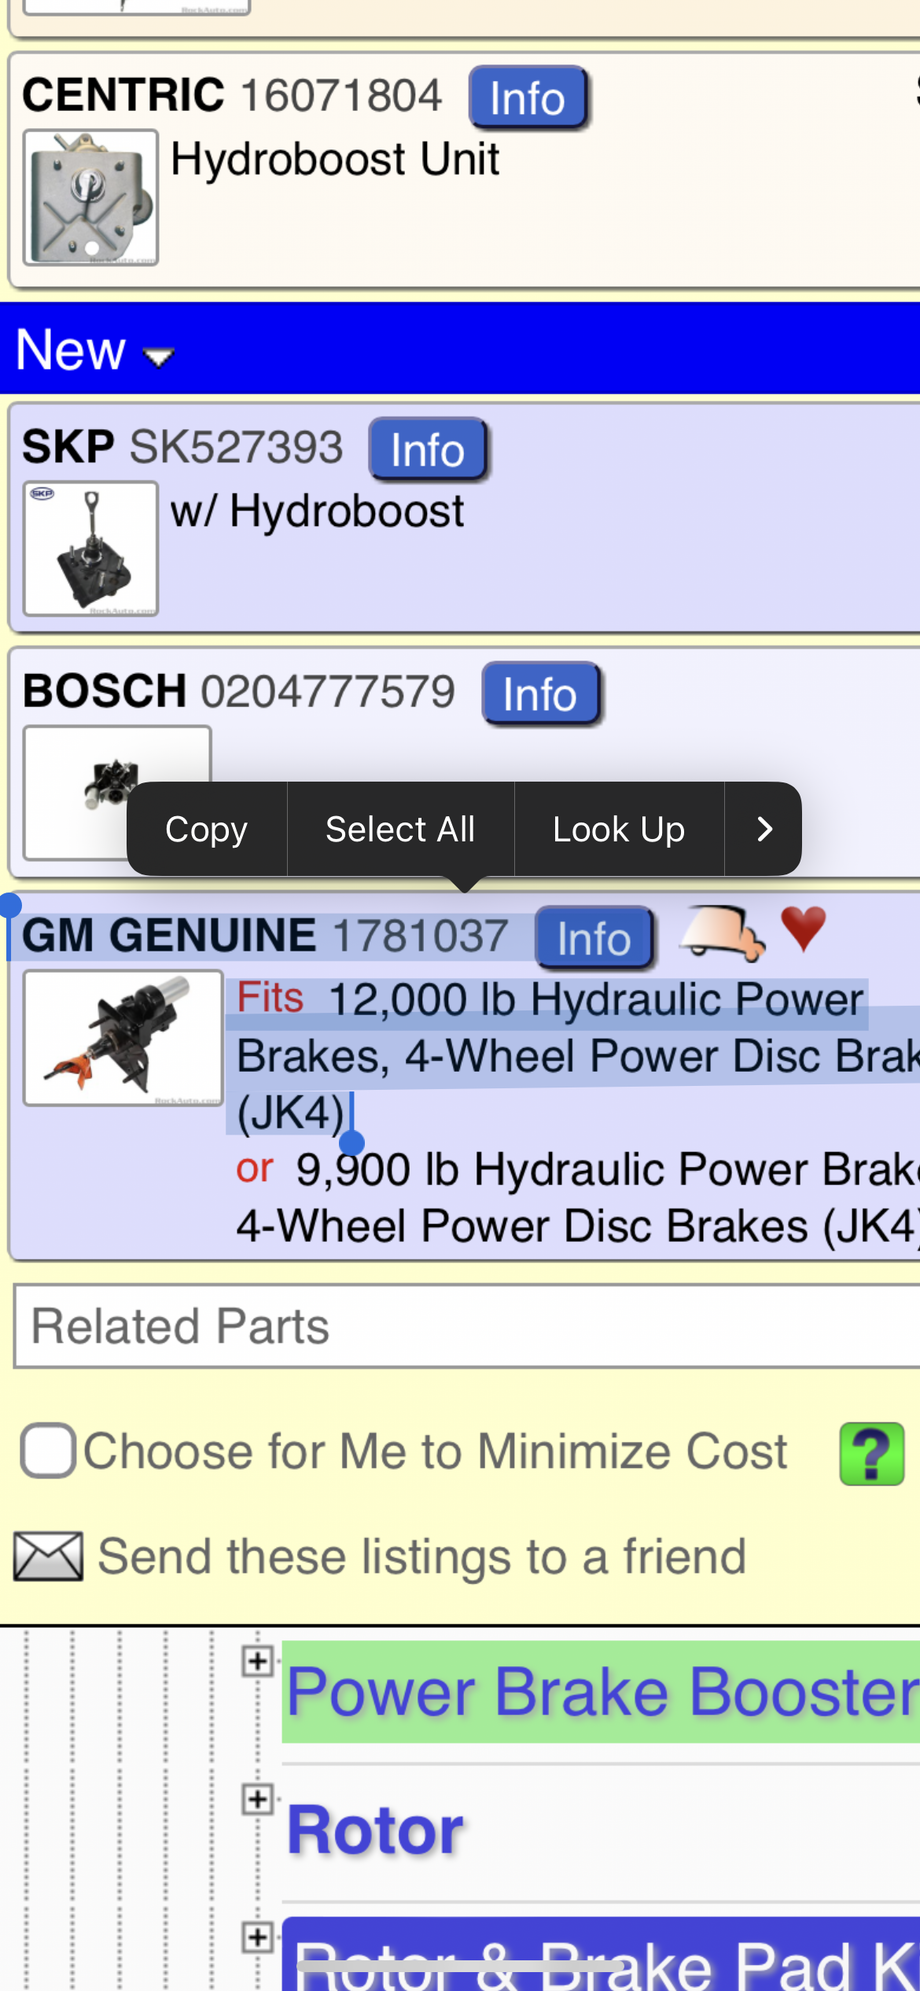Open the Centric Hydroboost Unit thumbnail

point(90,198)
